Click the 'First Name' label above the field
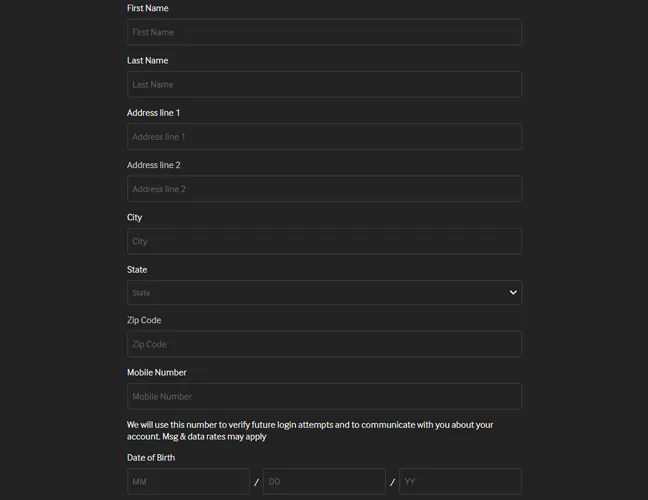This screenshot has width=648, height=500. click(x=148, y=8)
